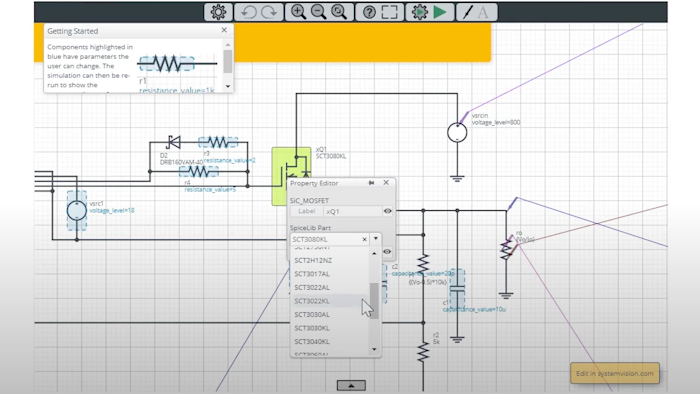
Task: Pin the Property Editor panel
Action: [371, 183]
